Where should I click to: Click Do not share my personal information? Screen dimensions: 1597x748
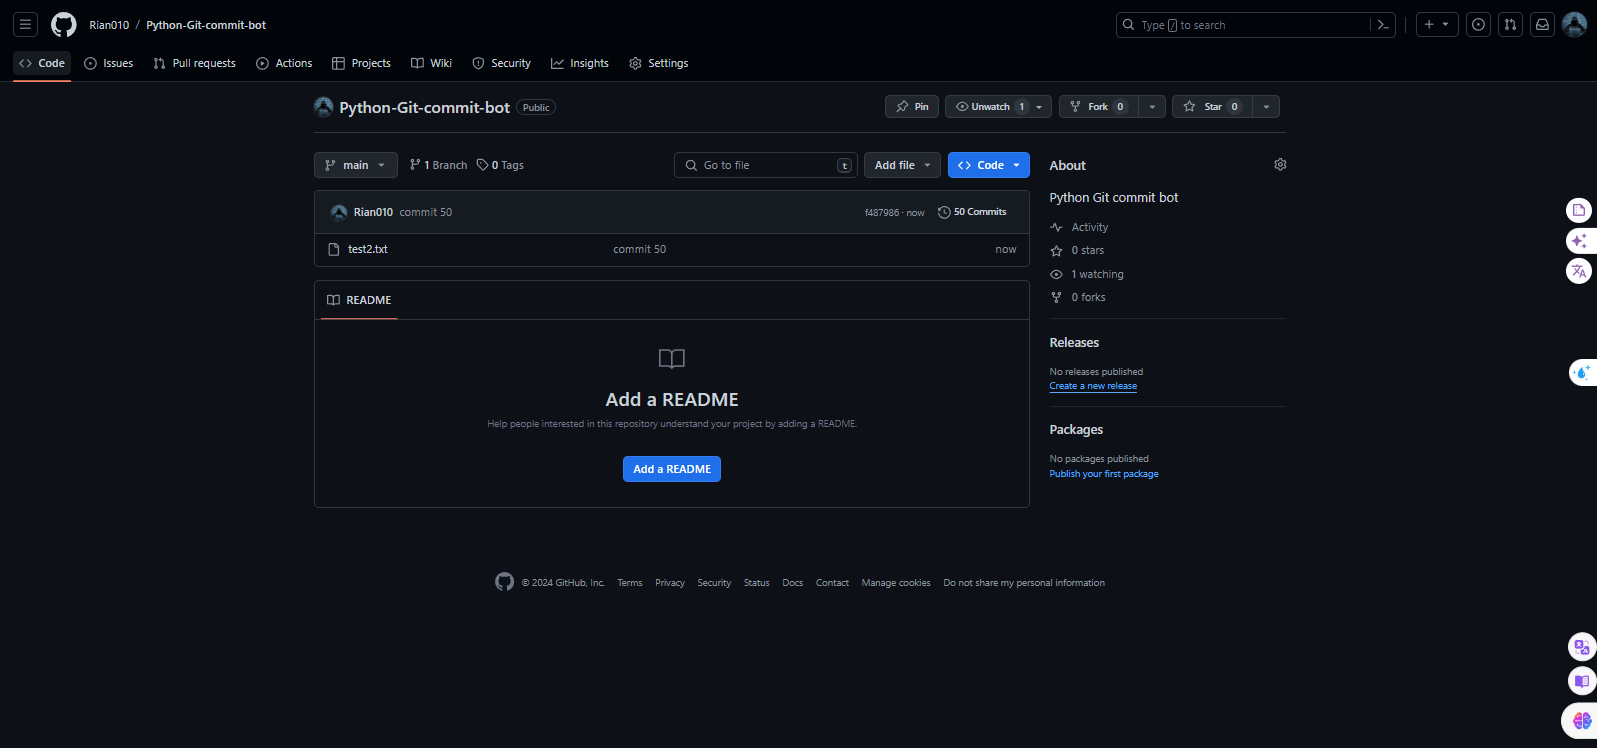tap(1024, 583)
